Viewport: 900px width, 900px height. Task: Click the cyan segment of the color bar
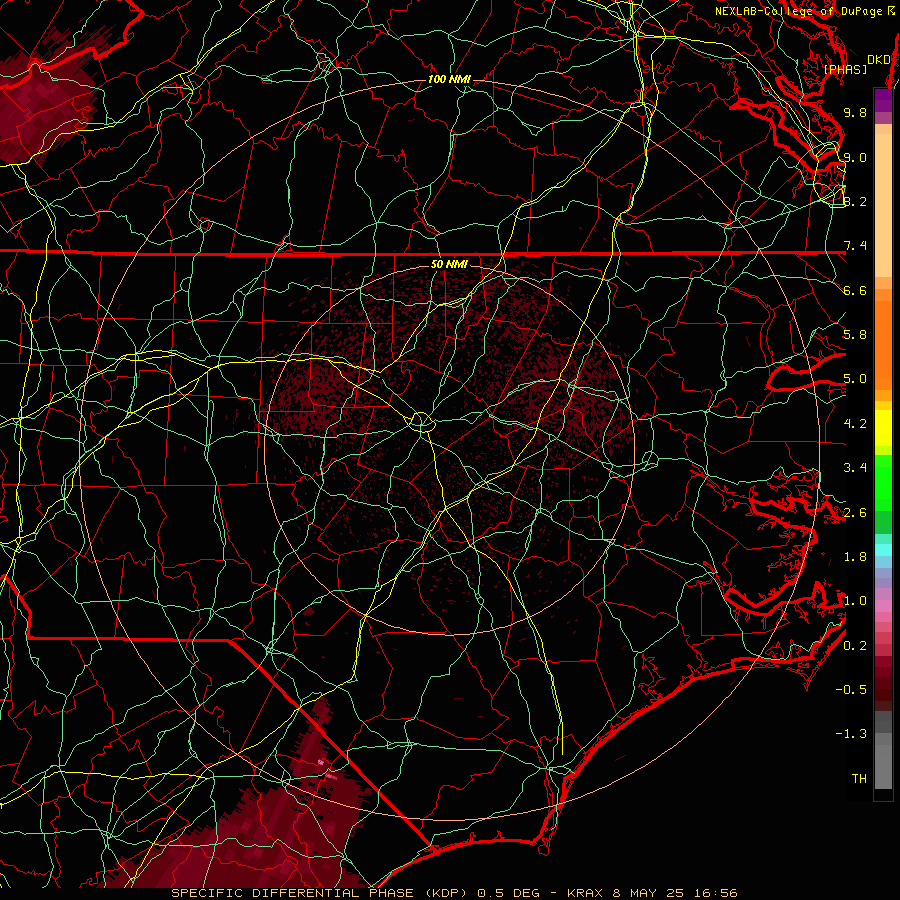coord(883,550)
